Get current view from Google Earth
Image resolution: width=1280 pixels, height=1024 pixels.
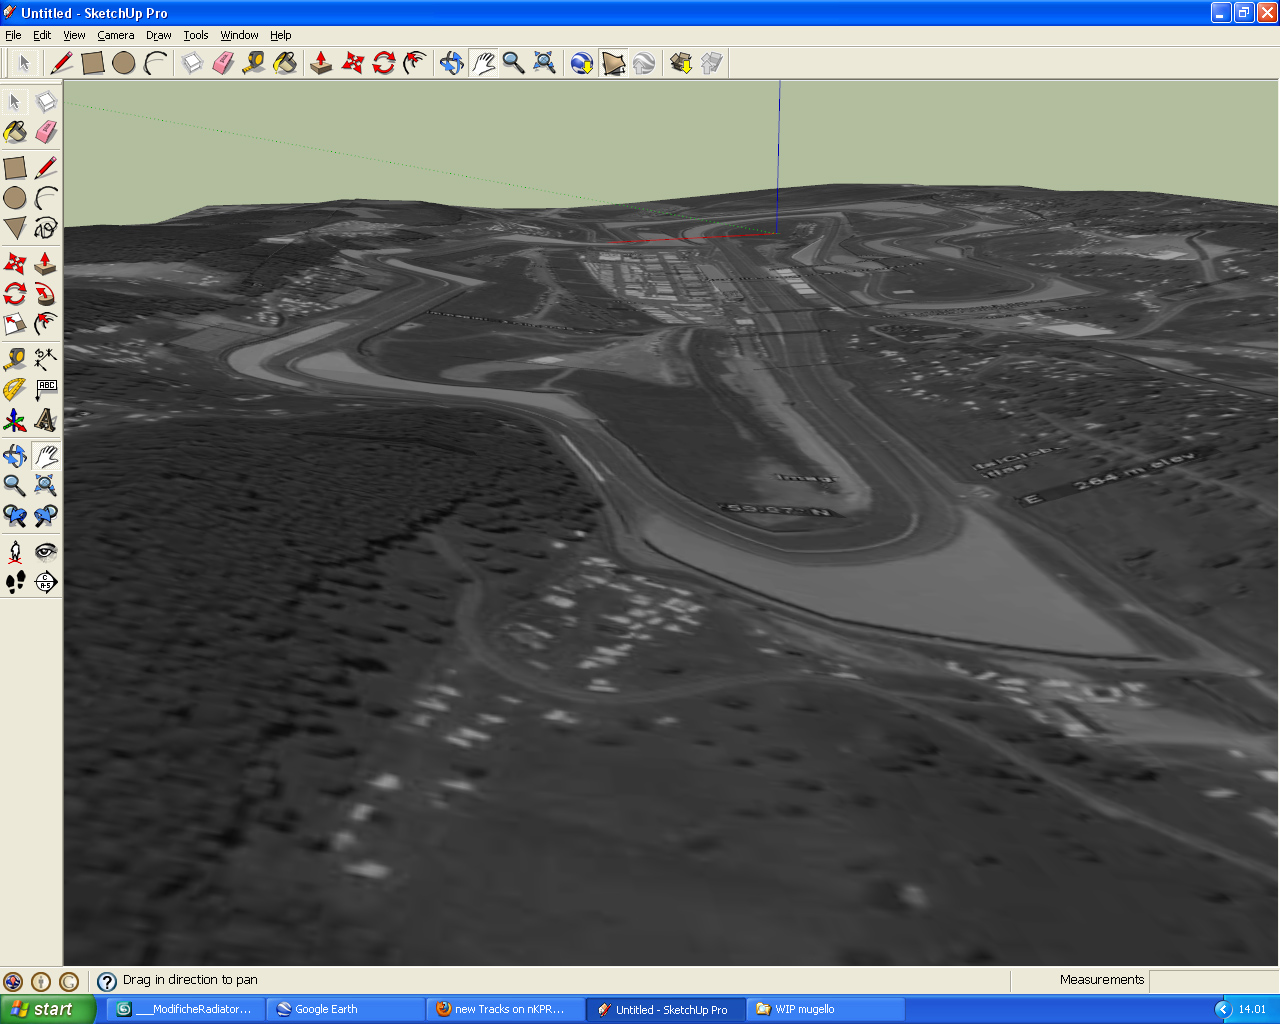click(582, 64)
